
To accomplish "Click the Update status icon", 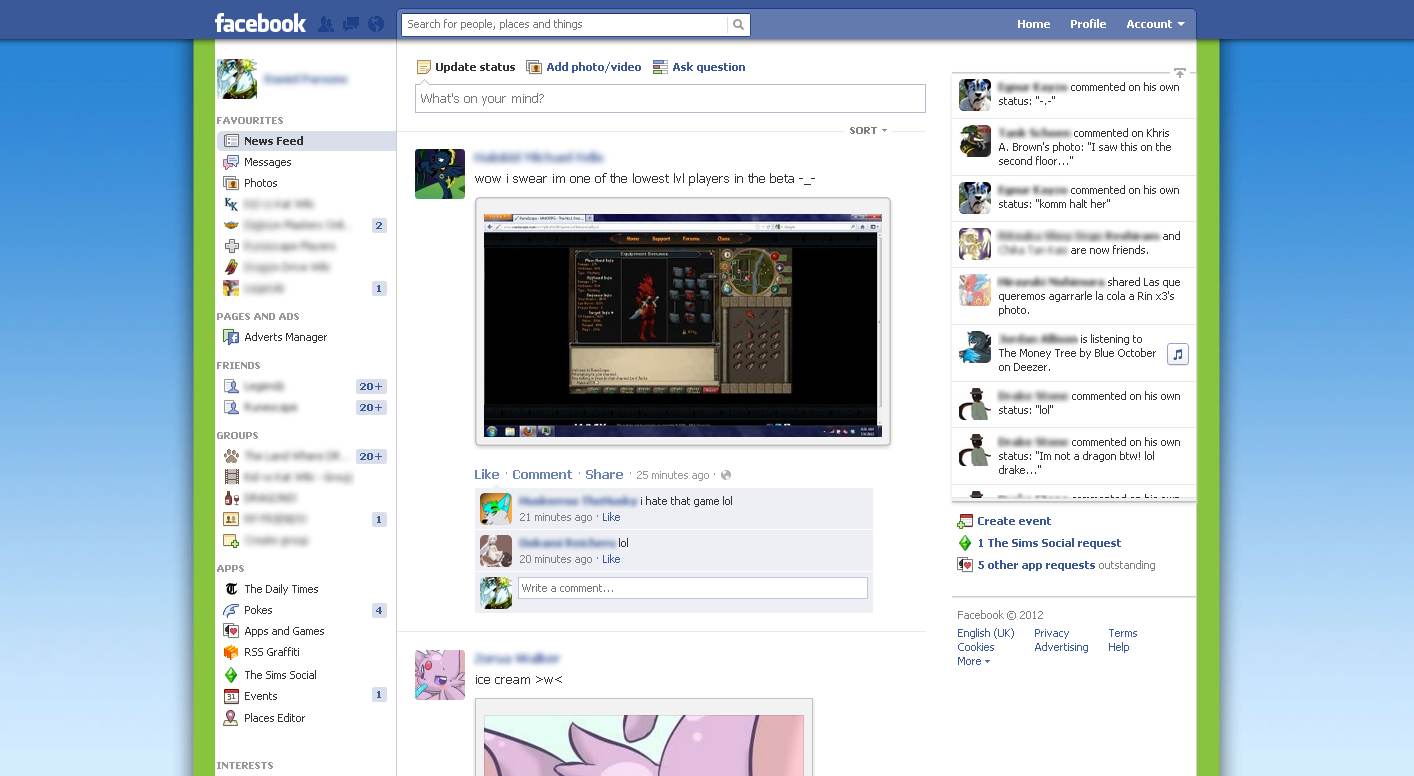I will point(424,67).
